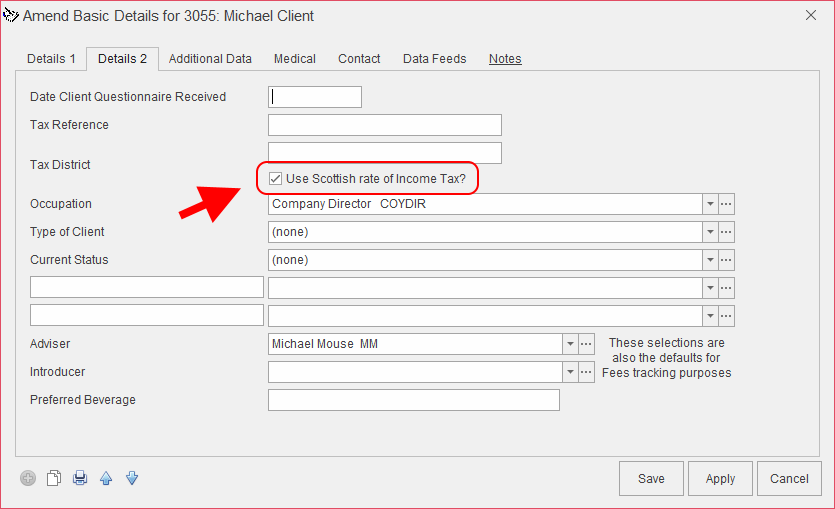Switch to the Details 1 tab
This screenshot has height=509, width=835.
point(51,59)
